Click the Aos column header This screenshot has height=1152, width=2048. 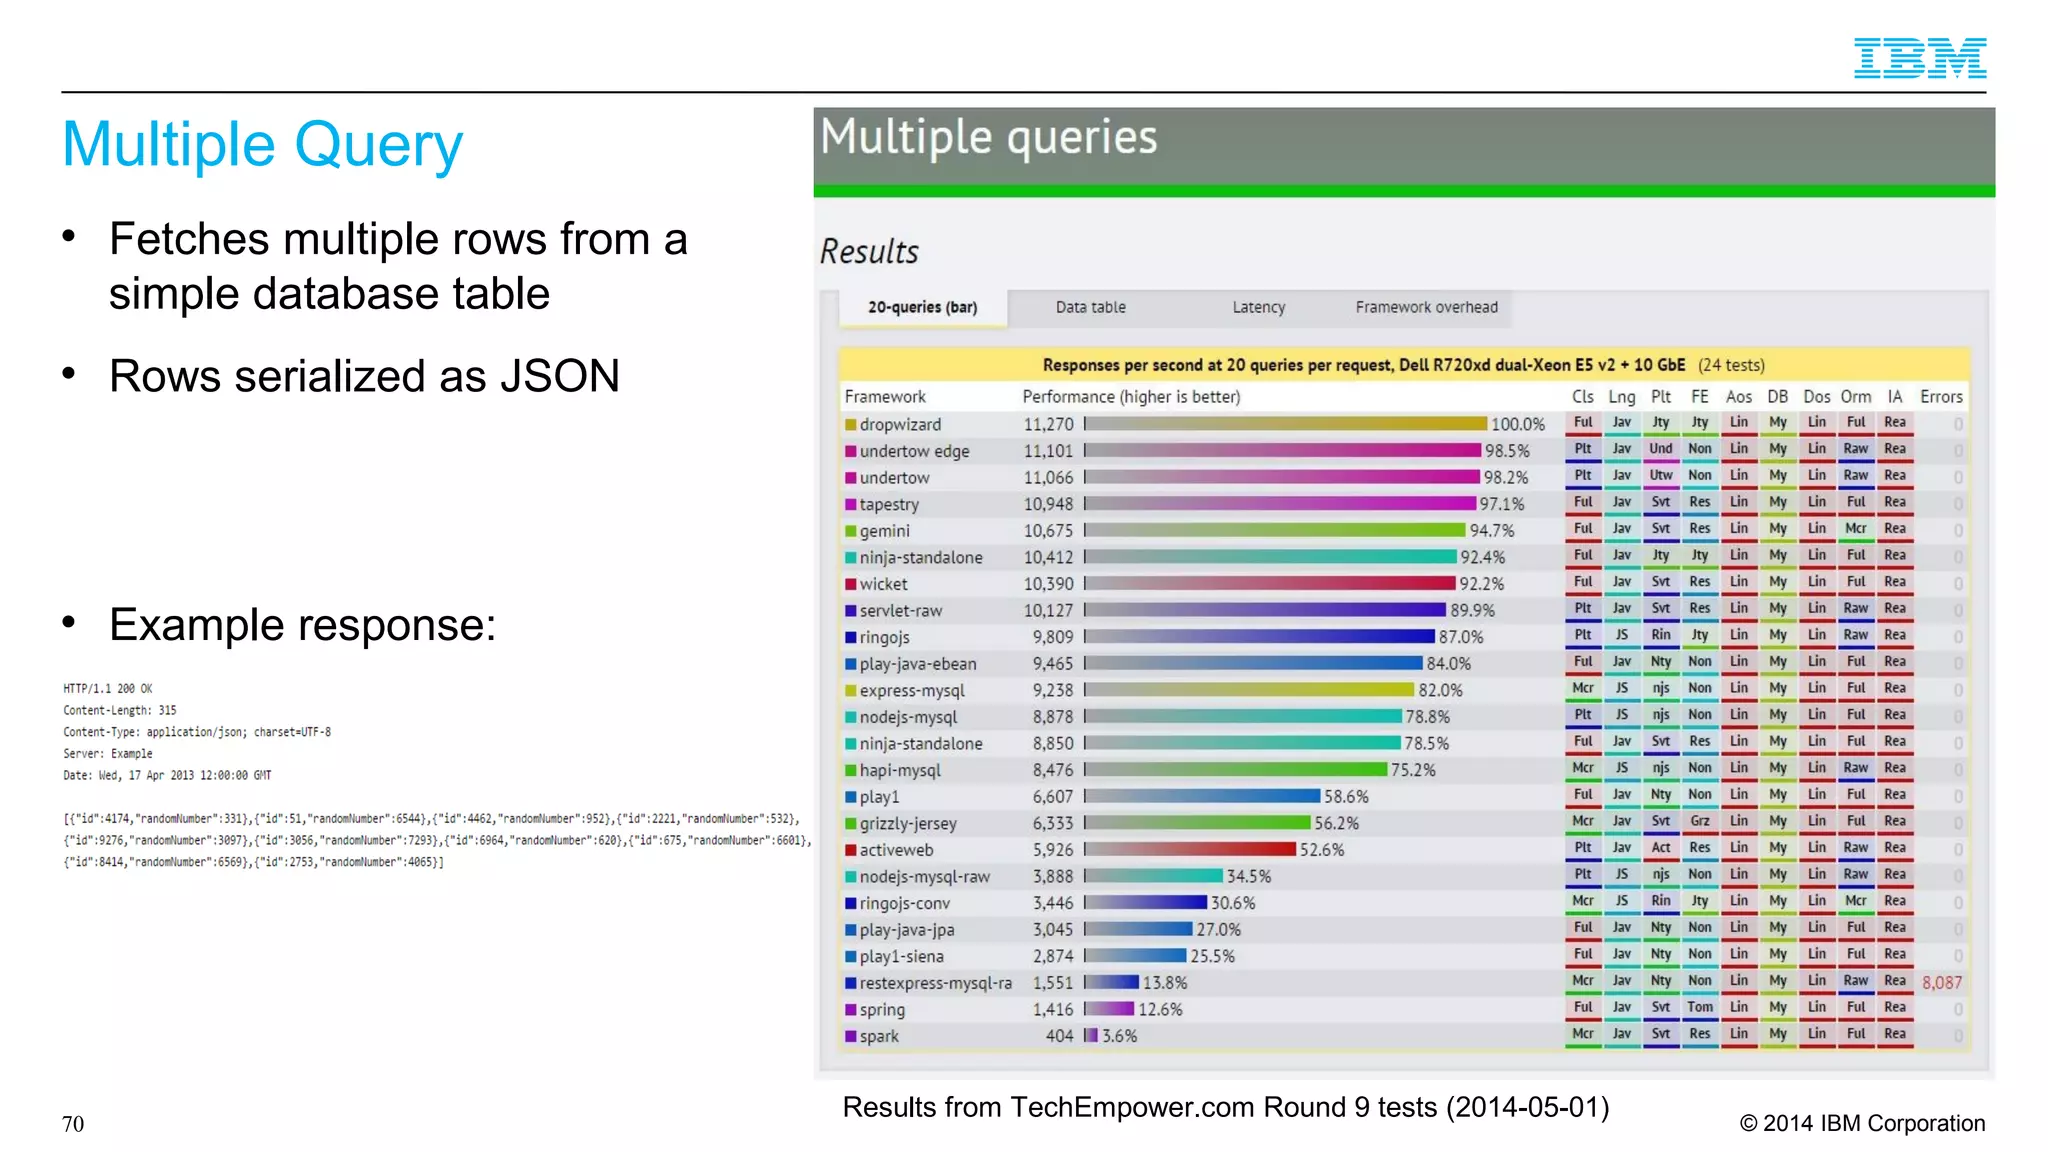(1739, 397)
